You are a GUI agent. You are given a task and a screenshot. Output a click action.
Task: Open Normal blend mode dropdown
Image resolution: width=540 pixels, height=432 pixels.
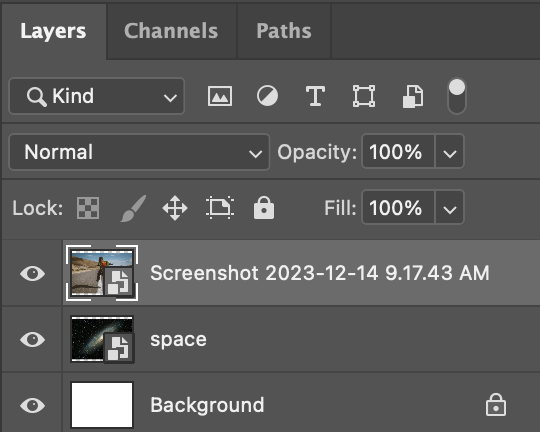(139, 152)
